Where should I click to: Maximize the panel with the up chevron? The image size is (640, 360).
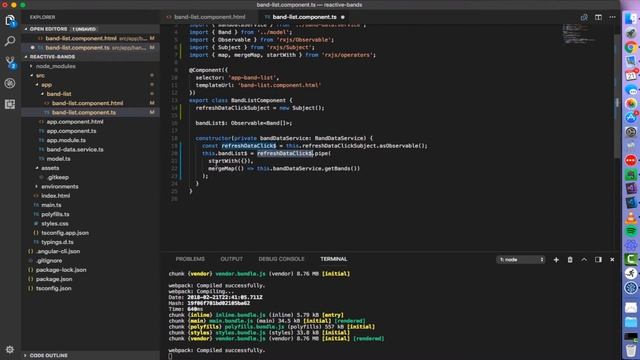(584, 260)
